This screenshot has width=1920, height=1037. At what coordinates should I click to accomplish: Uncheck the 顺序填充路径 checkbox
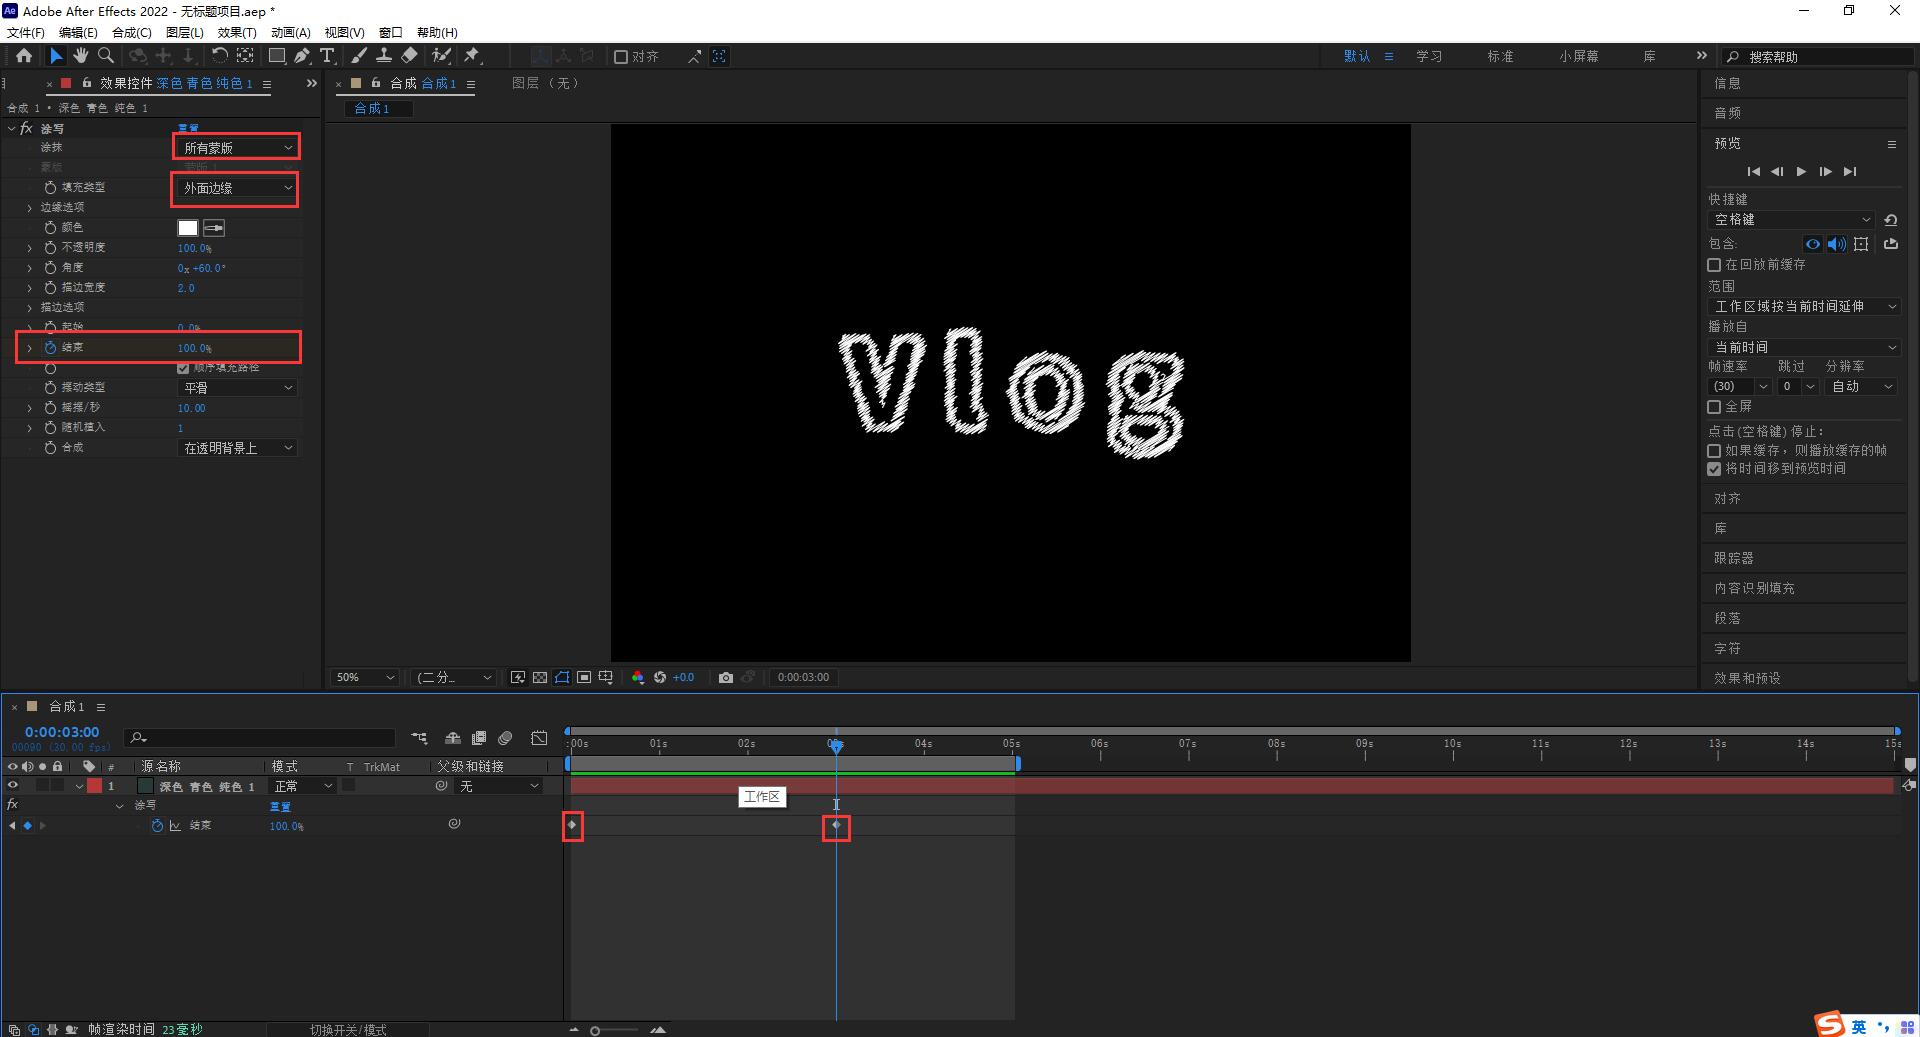tap(183, 368)
